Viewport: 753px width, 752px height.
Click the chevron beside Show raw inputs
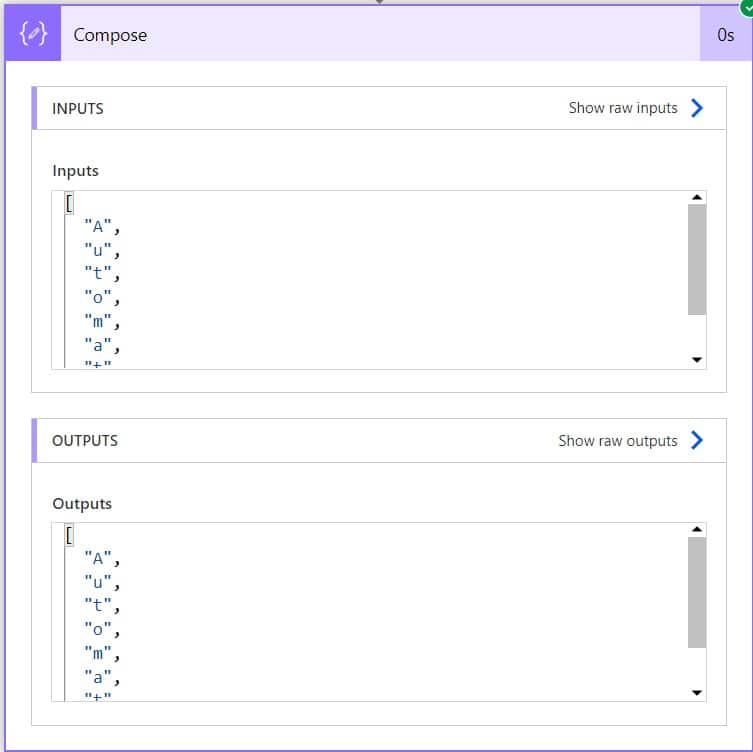tap(697, 108)
